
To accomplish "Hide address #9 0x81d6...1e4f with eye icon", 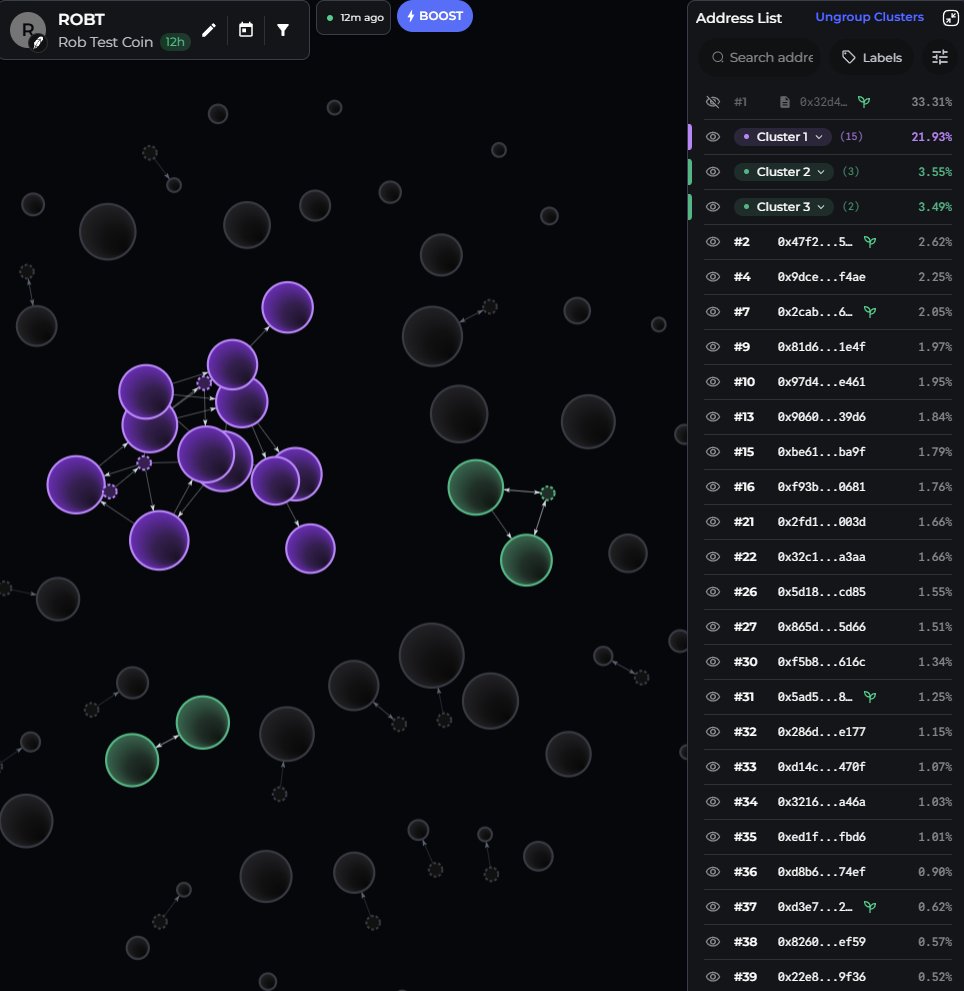I will (x=712, y=346).
